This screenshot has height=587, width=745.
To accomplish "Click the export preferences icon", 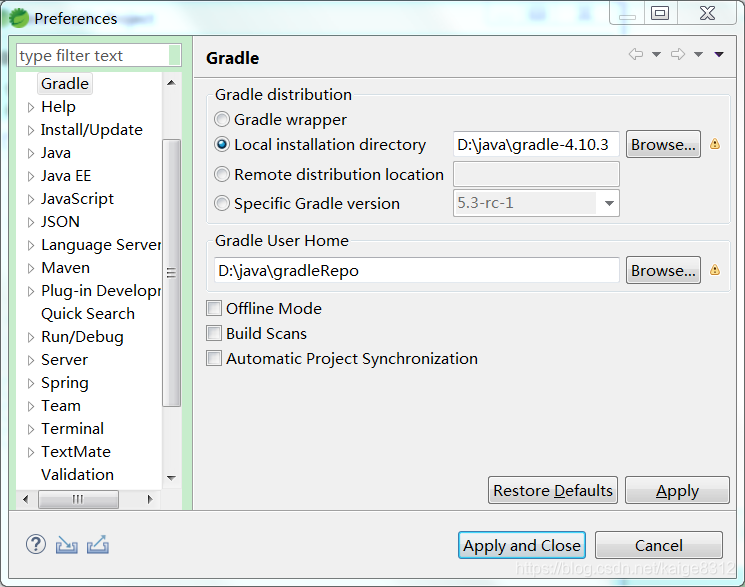I will pyautogui.click(x=98, y=545).
